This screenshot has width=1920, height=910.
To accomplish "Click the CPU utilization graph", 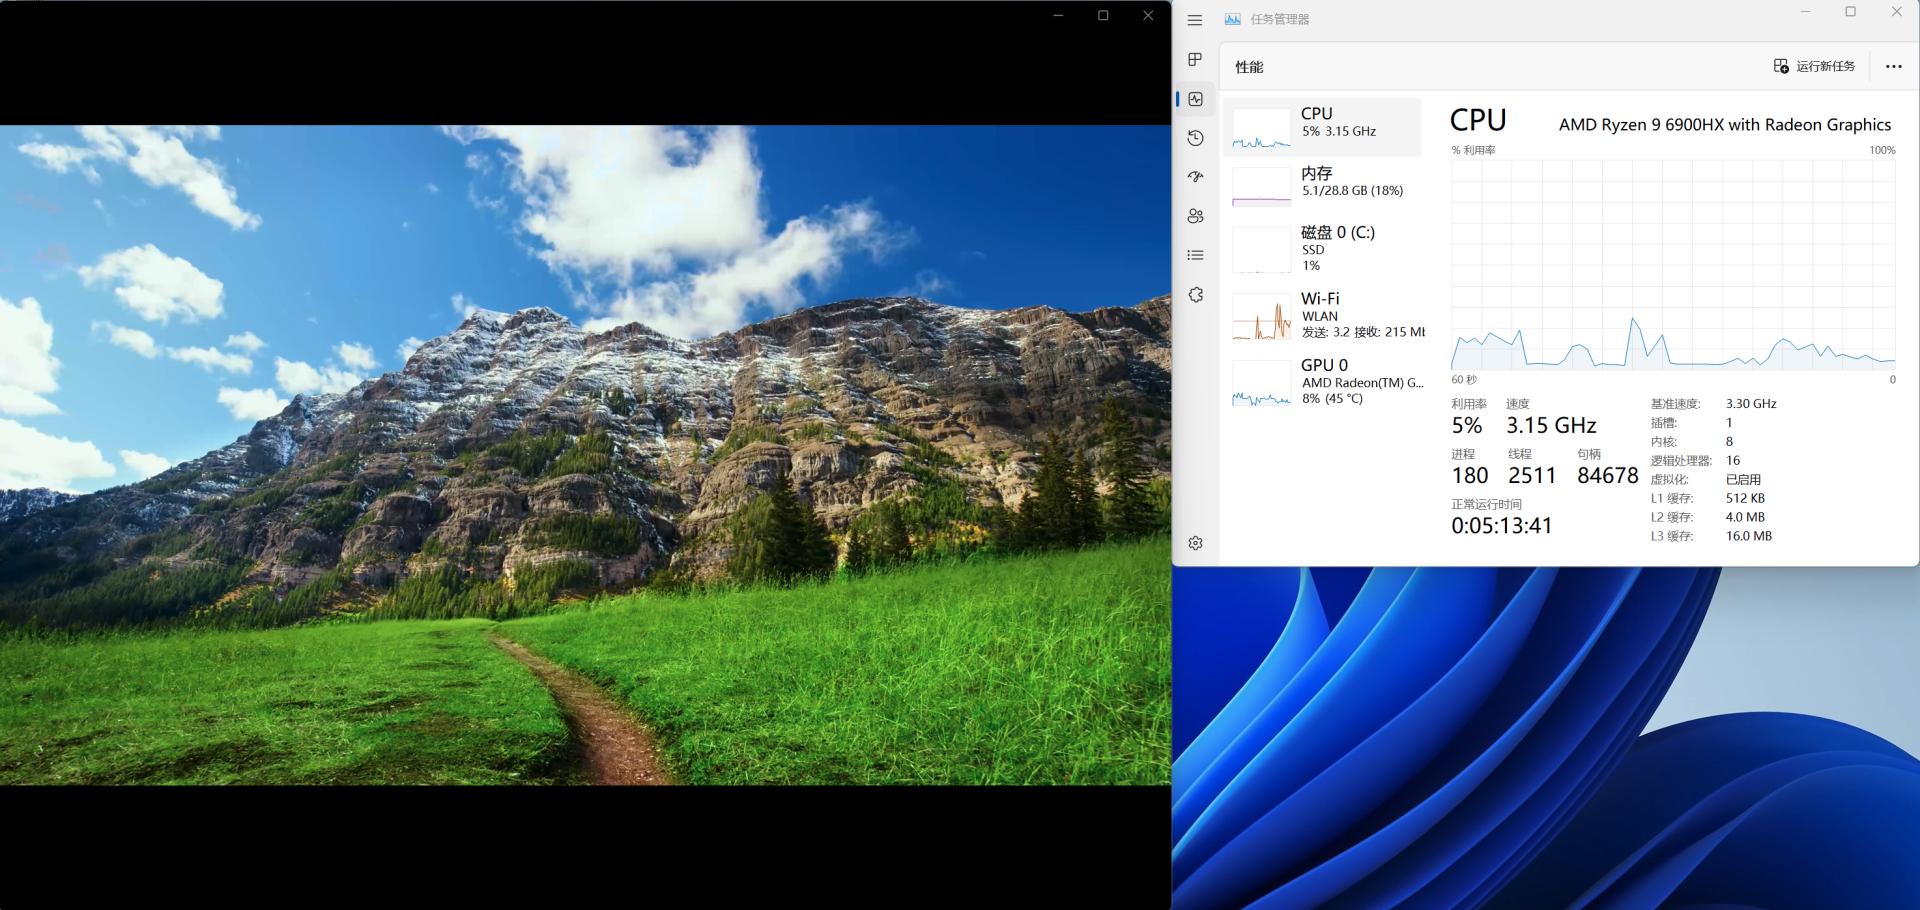I will click(x=1670, y=265).
